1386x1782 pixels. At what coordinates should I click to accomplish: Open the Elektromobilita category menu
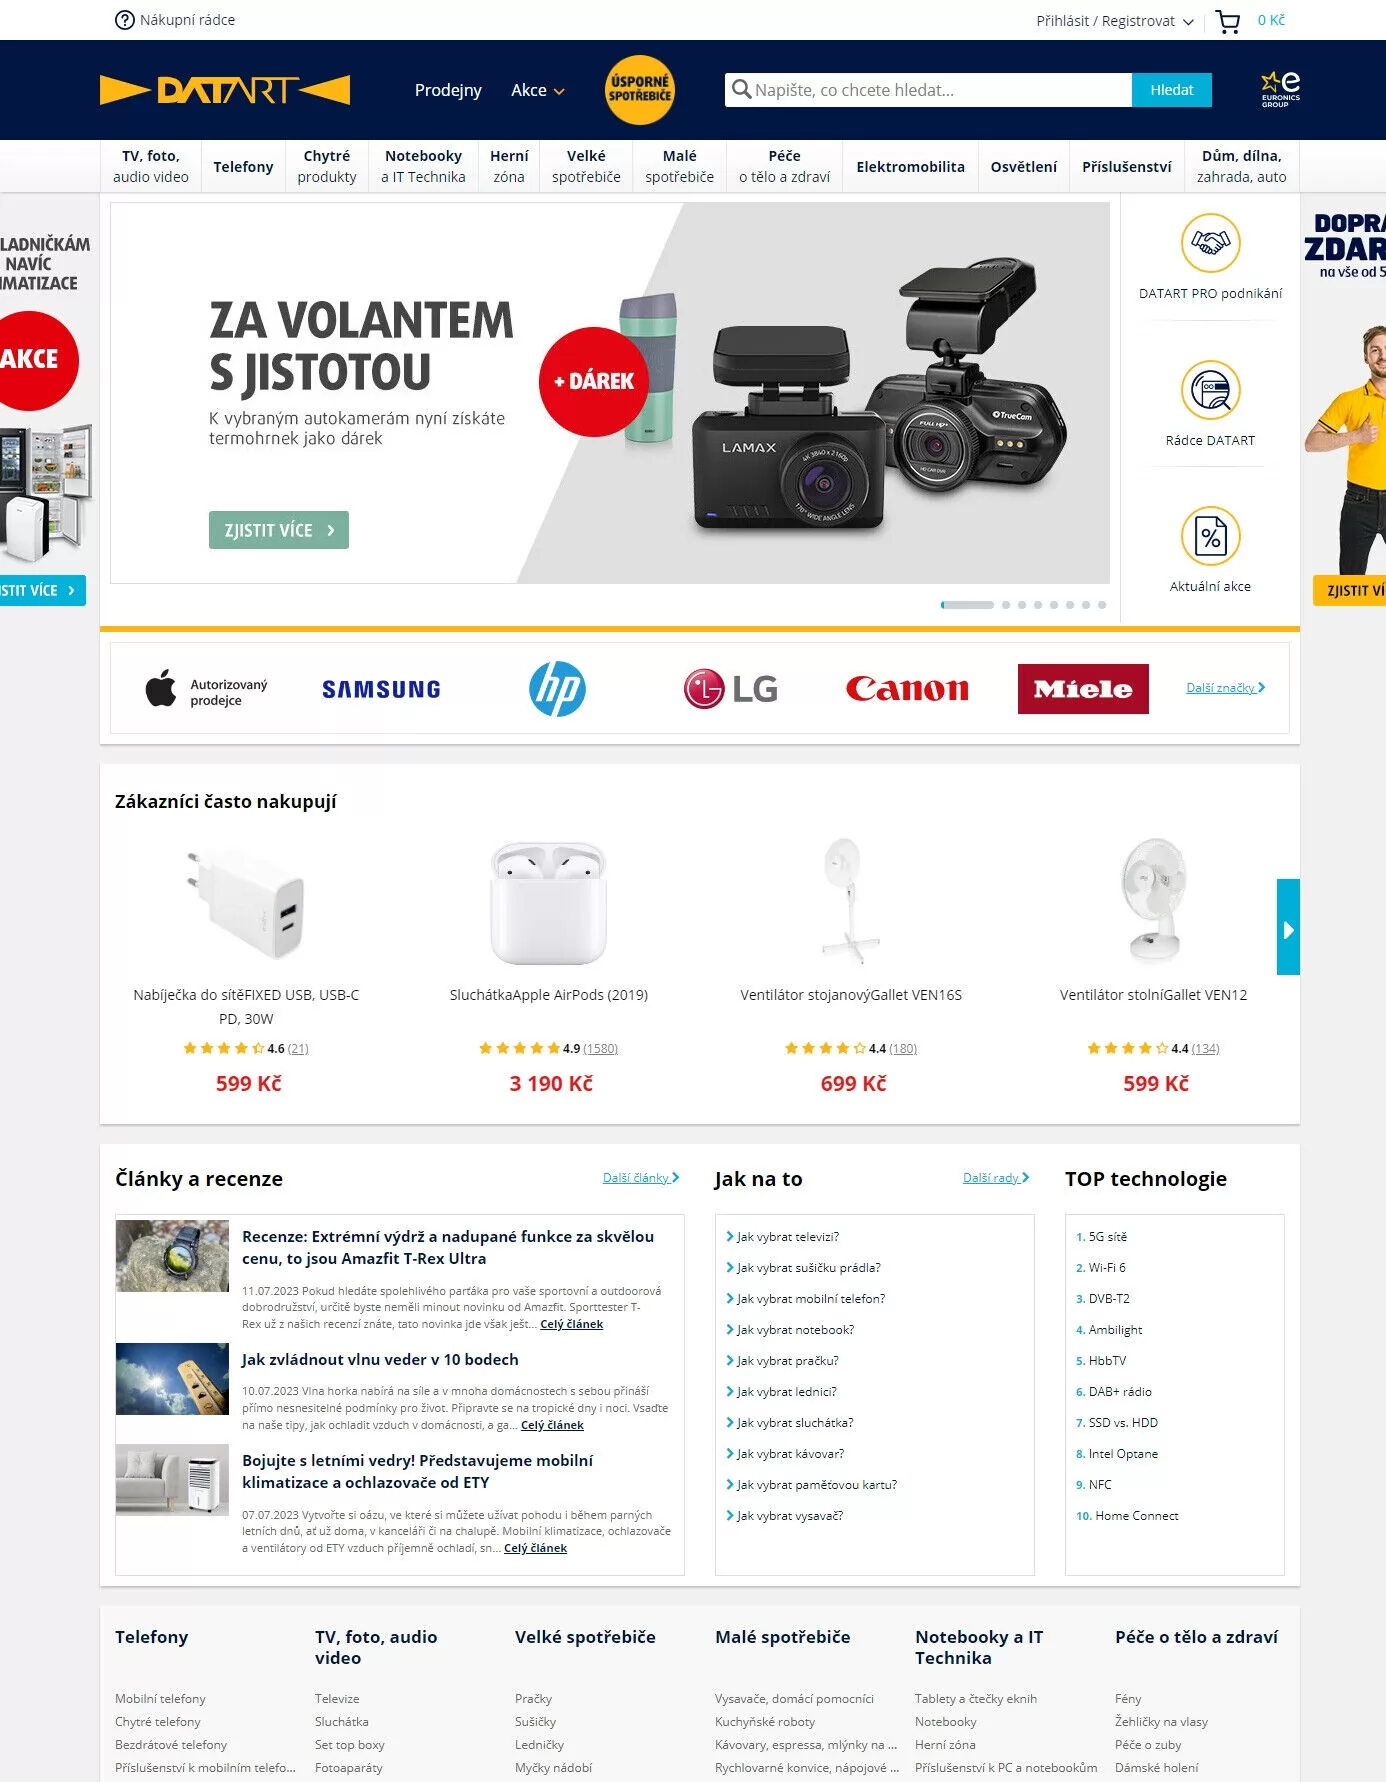pyautogui.click(x=910, y=166)
